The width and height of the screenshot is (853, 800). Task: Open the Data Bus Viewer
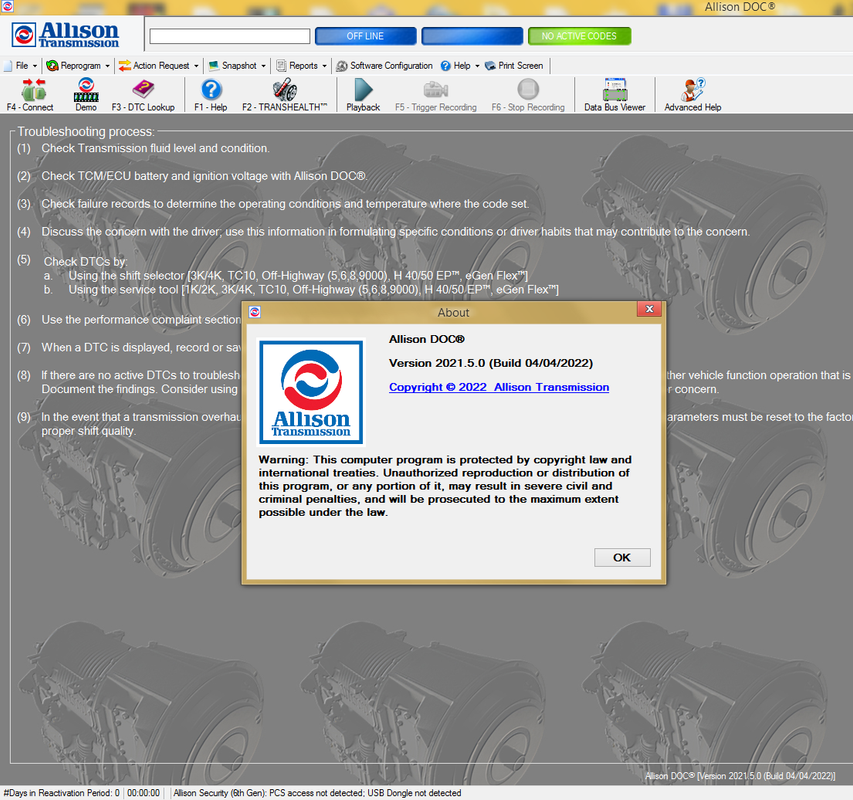[x=615, y=89]
